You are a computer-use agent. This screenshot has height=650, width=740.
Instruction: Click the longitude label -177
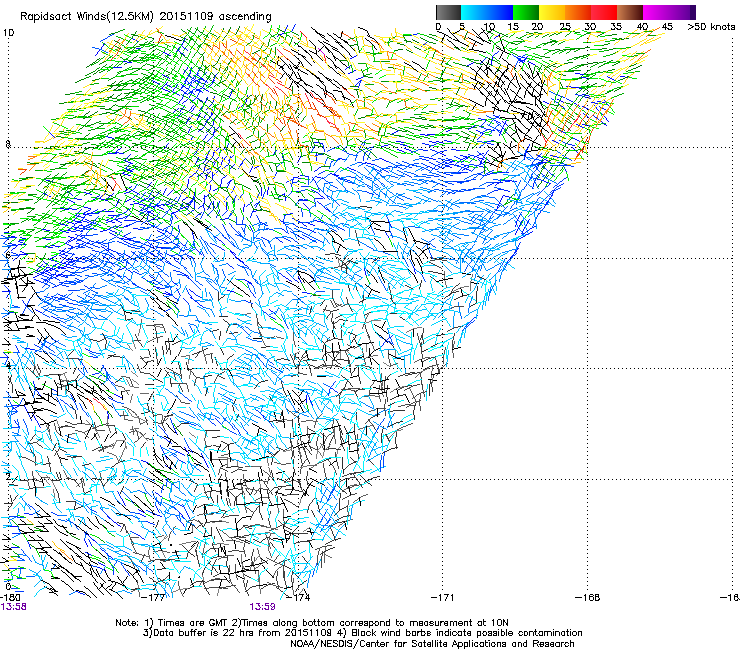pyautogui.click(x=153, y=597)
